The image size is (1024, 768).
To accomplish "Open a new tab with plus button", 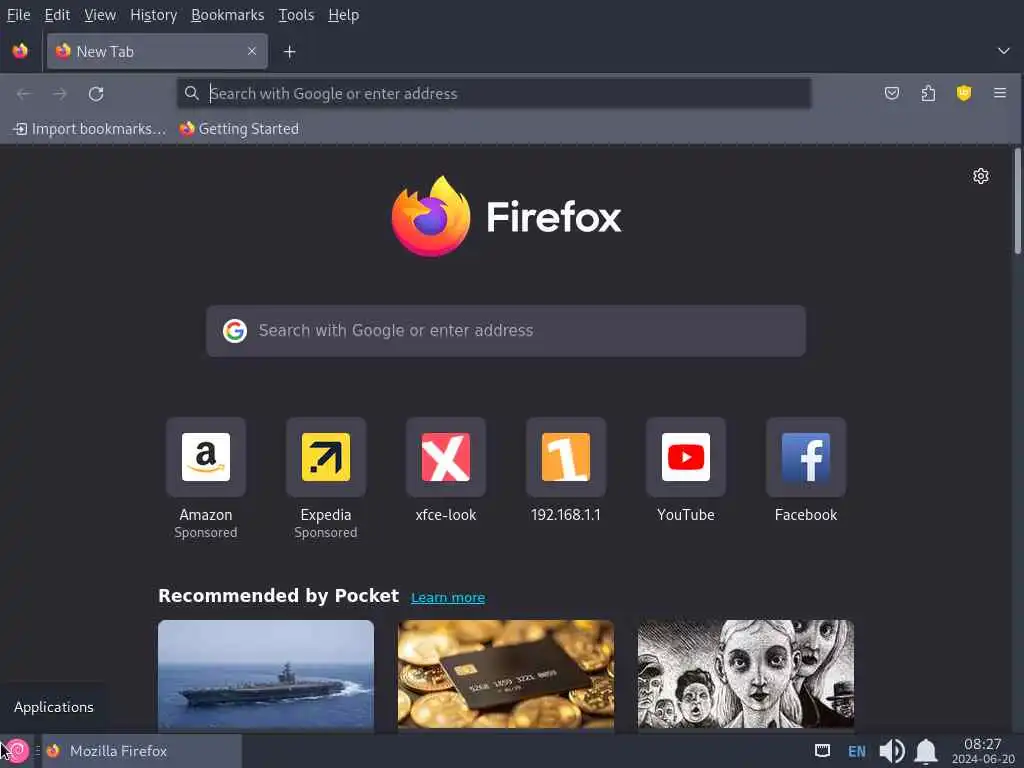I will coord(289,52).
